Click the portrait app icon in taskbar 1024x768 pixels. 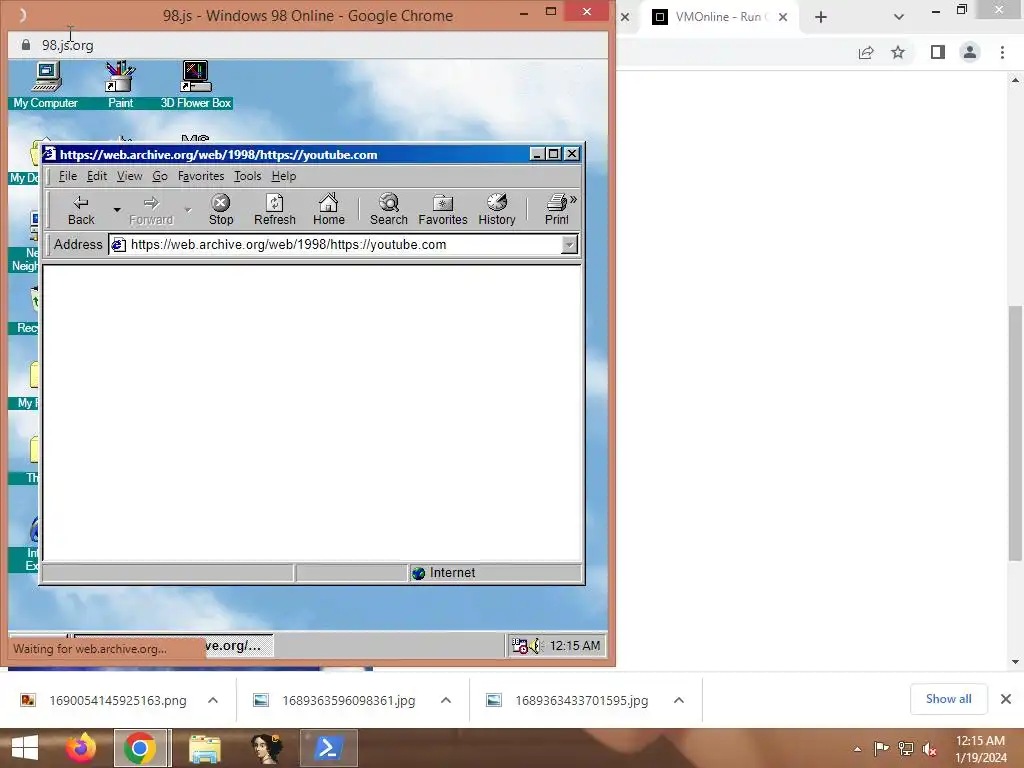coord(266,748)
